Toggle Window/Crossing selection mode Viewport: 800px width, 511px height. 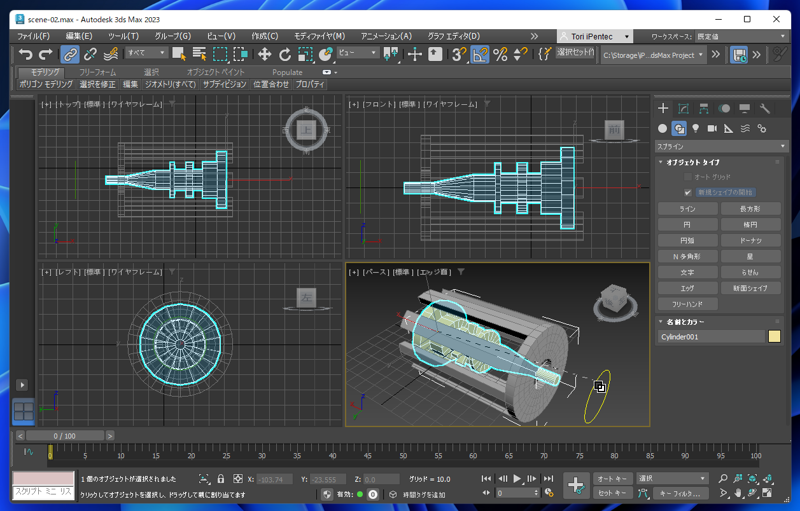tap(240, 54)
